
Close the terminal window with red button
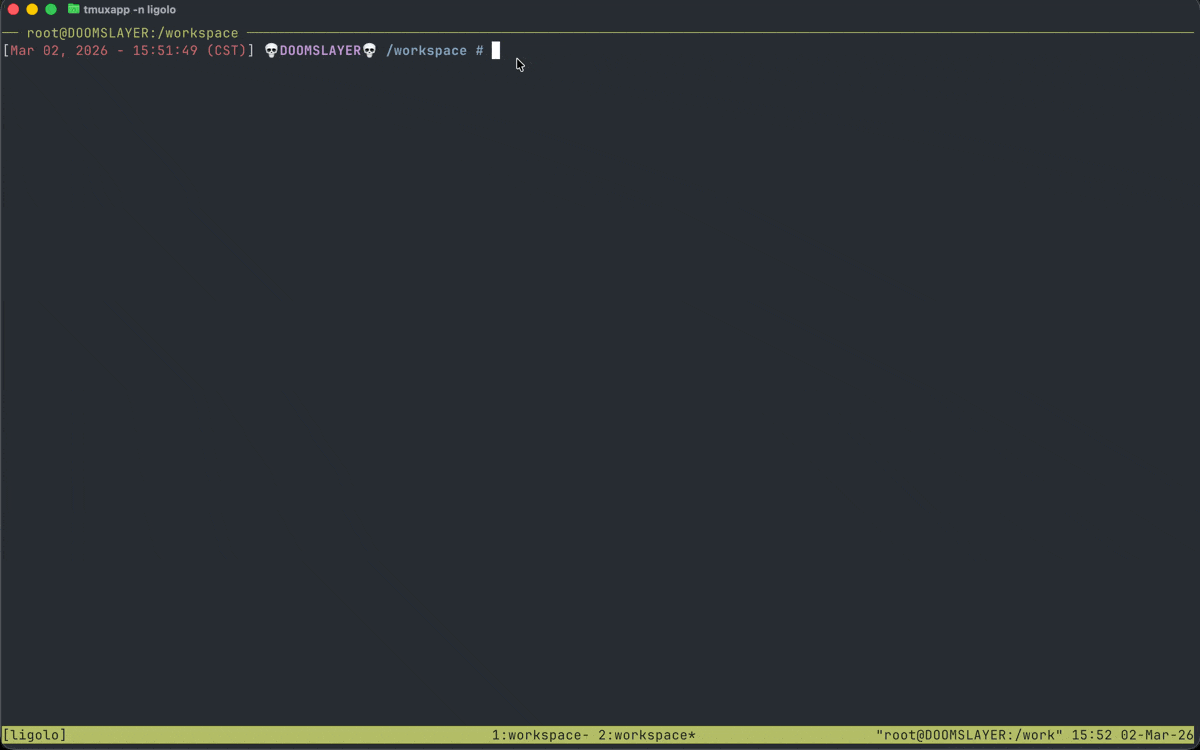point(14,9)
